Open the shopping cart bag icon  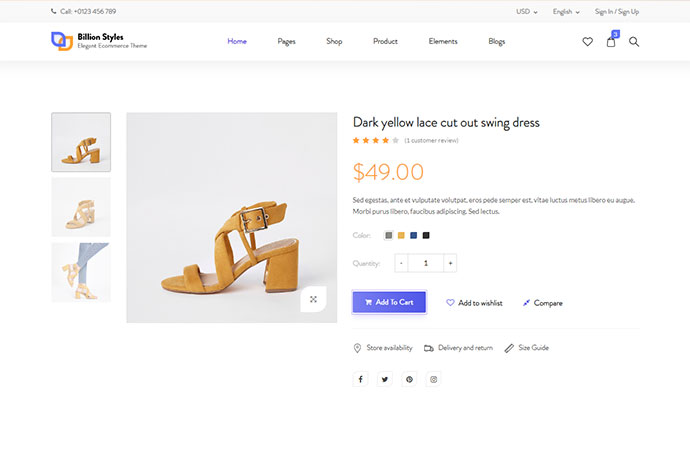click(611, 42)
